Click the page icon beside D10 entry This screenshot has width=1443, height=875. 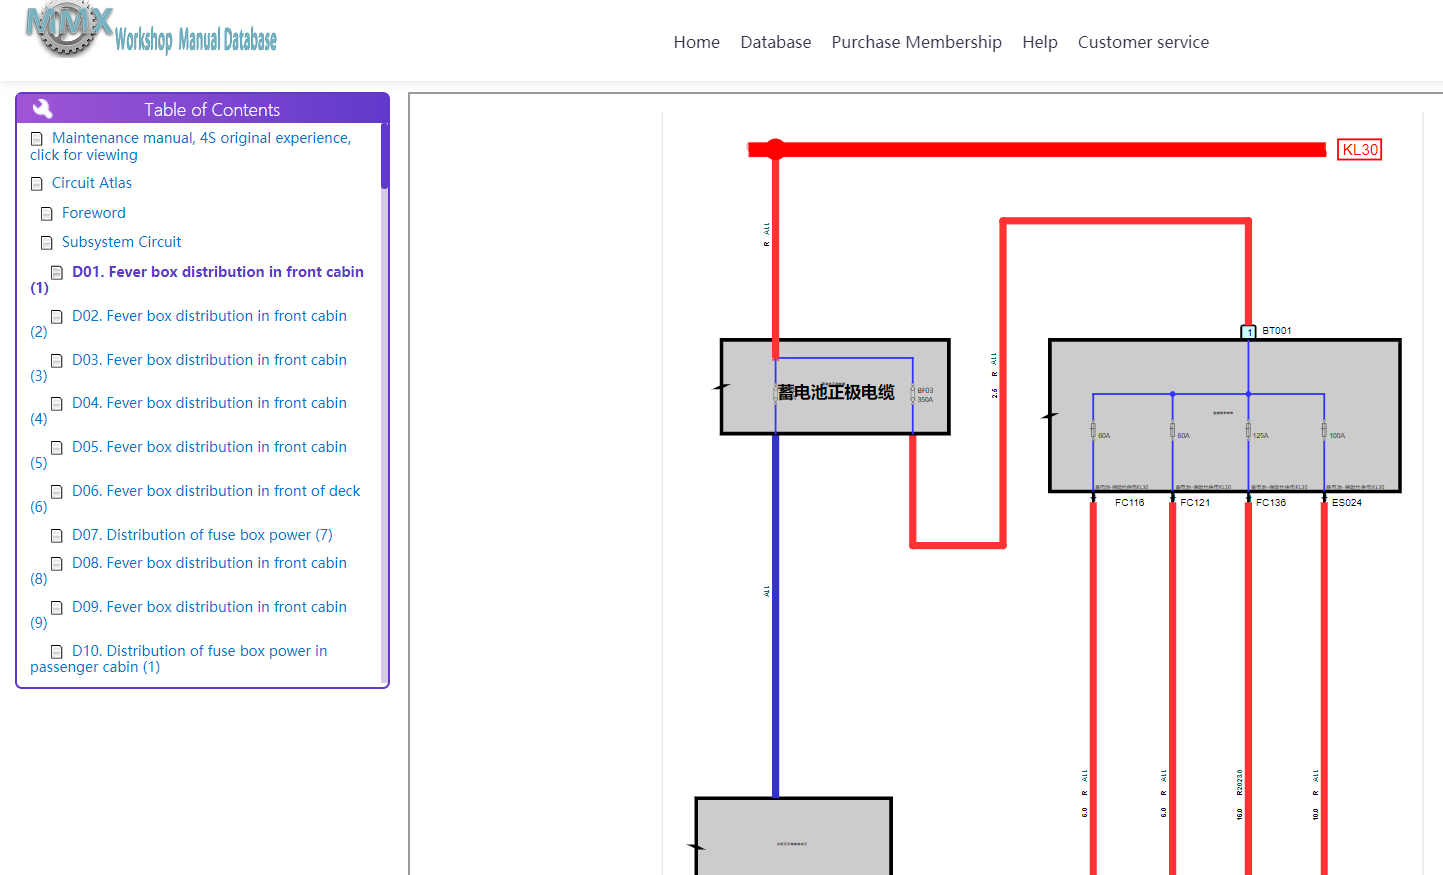[x=57, y=652]
